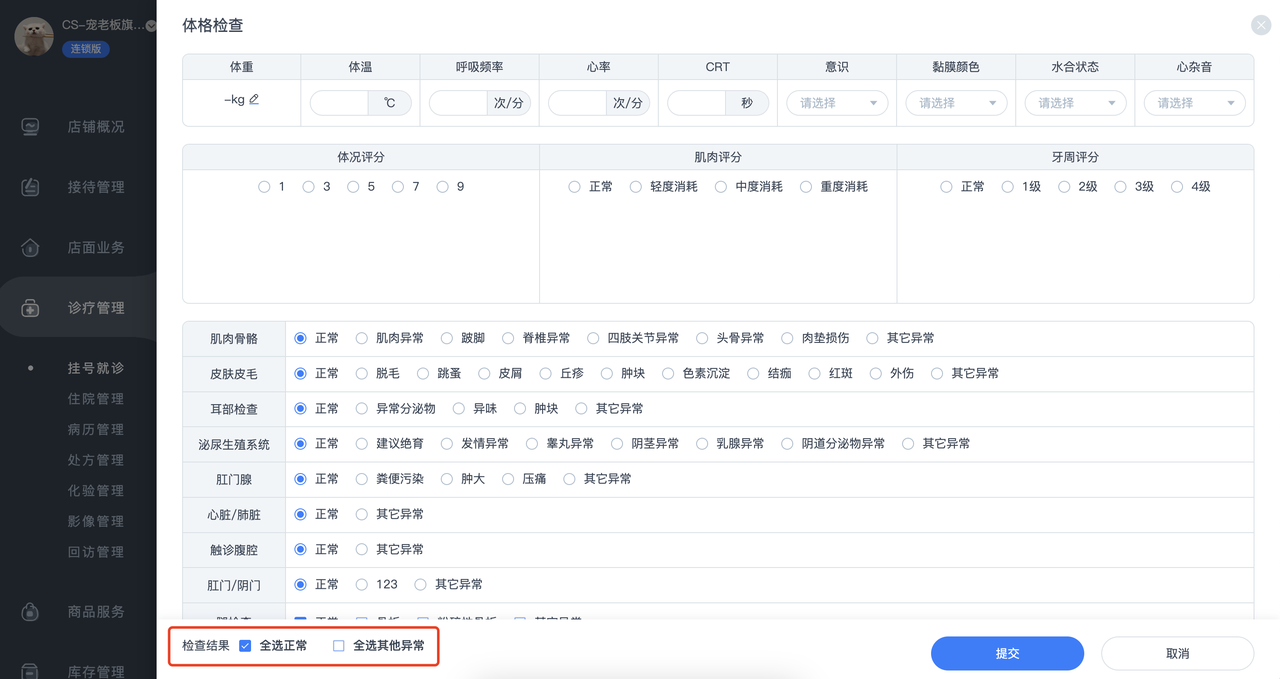Click the 体温 input field
Image resolution: width=1280 pixels, height=679 pixels.
[x=340, y=103]
